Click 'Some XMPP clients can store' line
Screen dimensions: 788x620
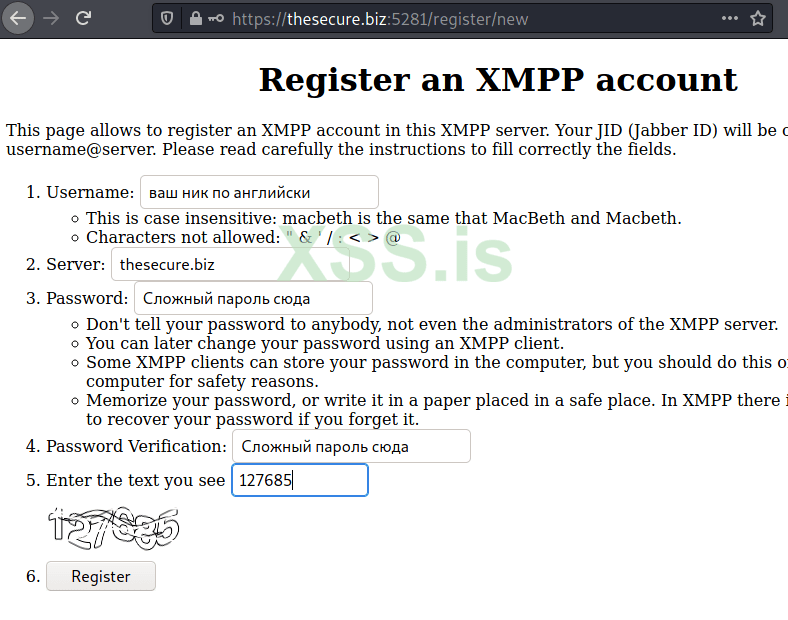pyautogui.click(x=437, y=371)
